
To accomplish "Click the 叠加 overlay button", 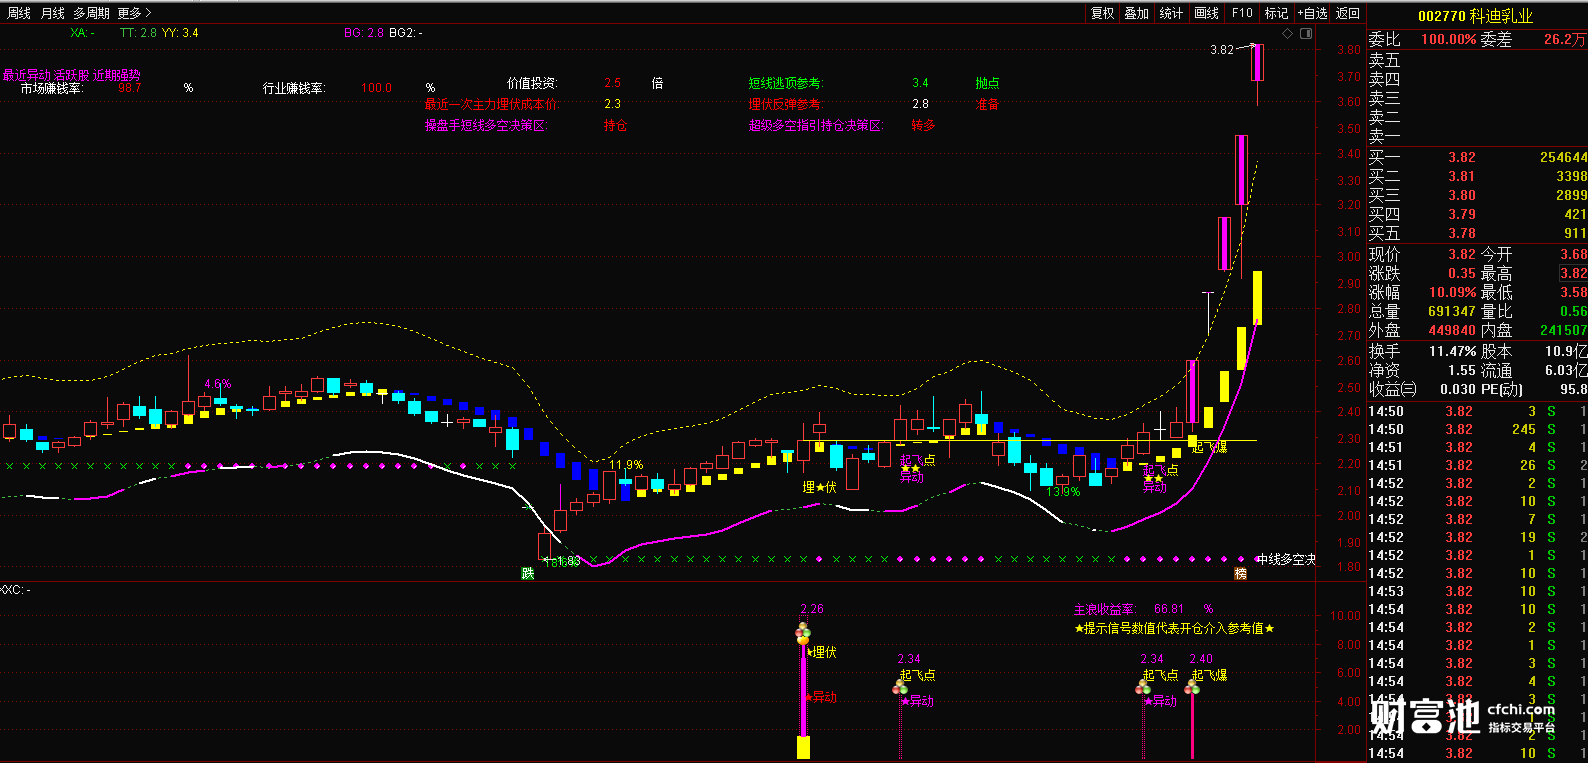I will coord(1136,13).
